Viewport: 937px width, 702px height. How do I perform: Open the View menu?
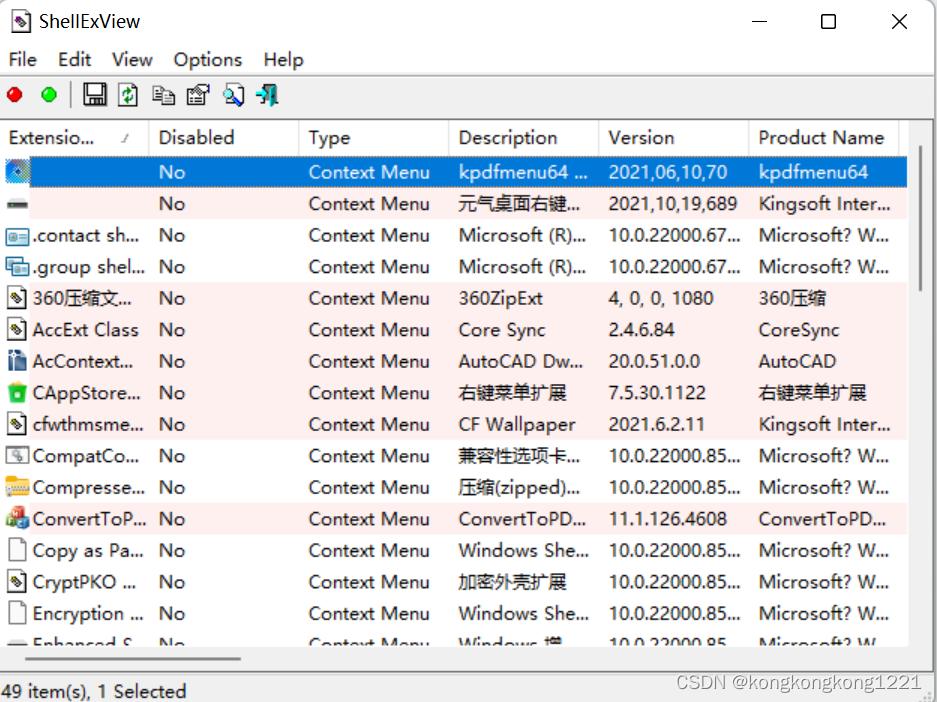(132, 60)
